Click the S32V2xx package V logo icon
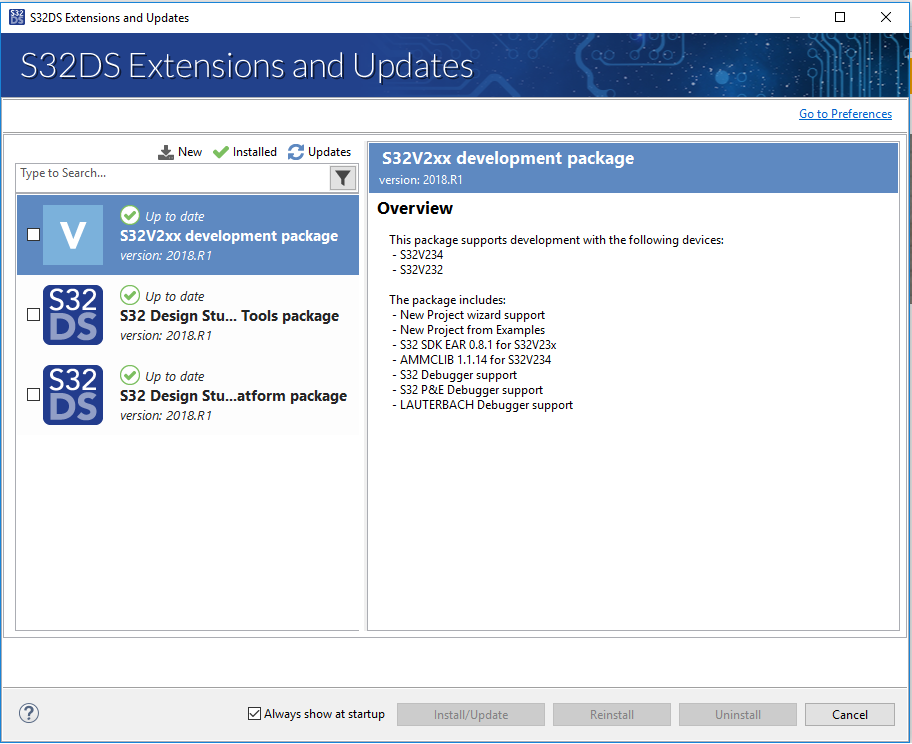 (73, 235)
